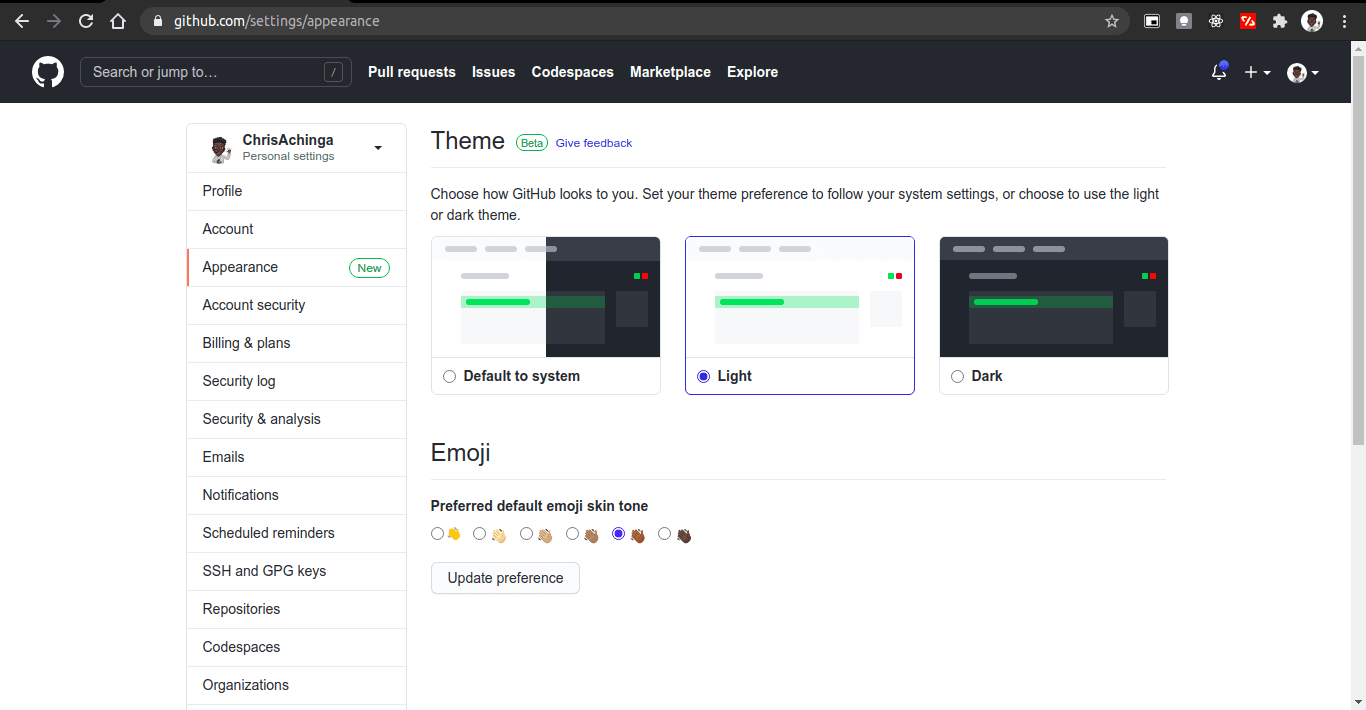Open Account security settings
Image resolution: width=1366 pixels, height=710 pixels.
(297, 305)
